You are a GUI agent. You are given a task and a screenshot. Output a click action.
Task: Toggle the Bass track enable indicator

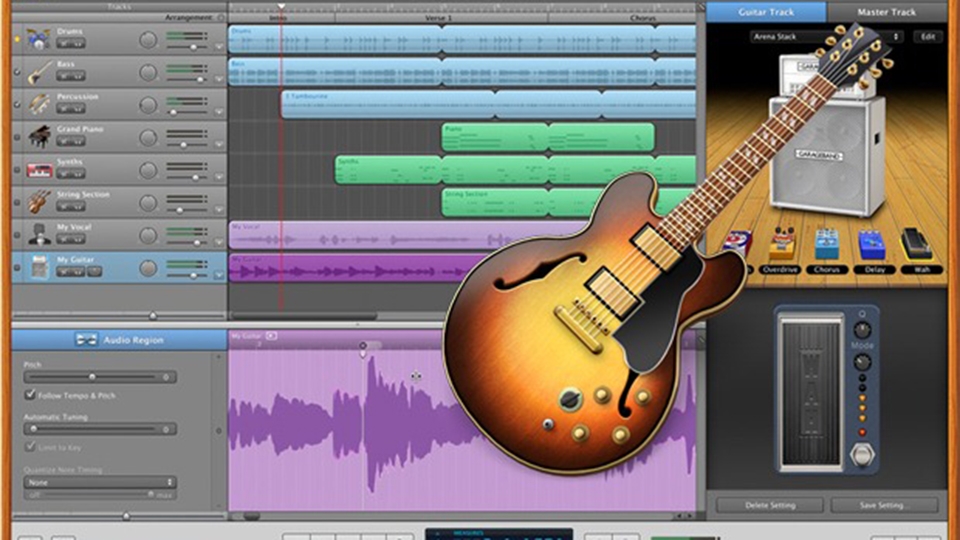click(17, 72)
